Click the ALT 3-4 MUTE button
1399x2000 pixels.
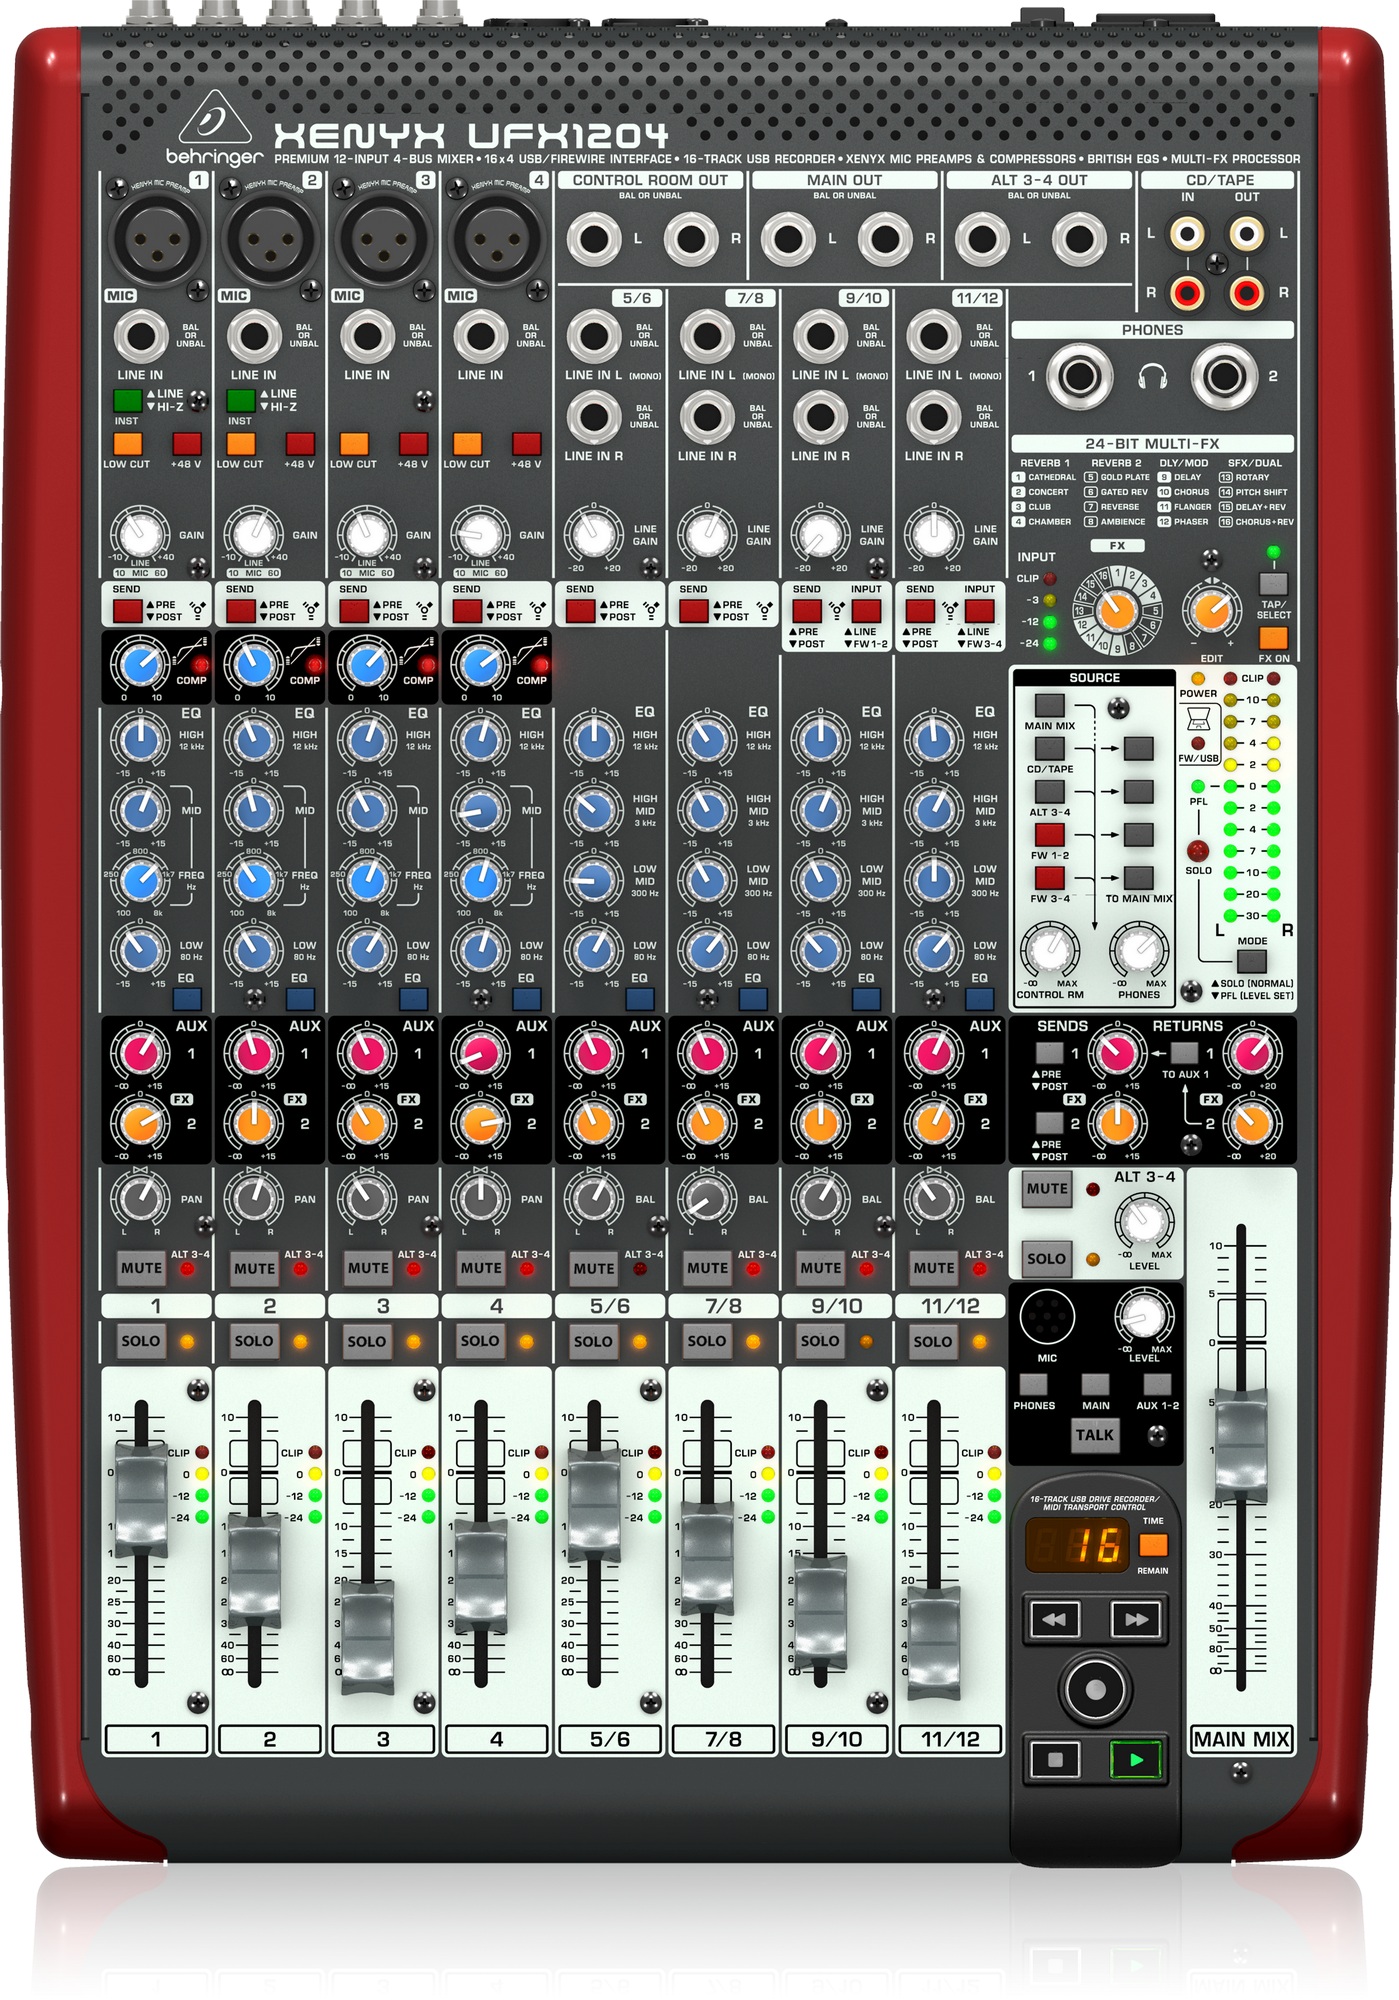[x=1047, y=1188]
